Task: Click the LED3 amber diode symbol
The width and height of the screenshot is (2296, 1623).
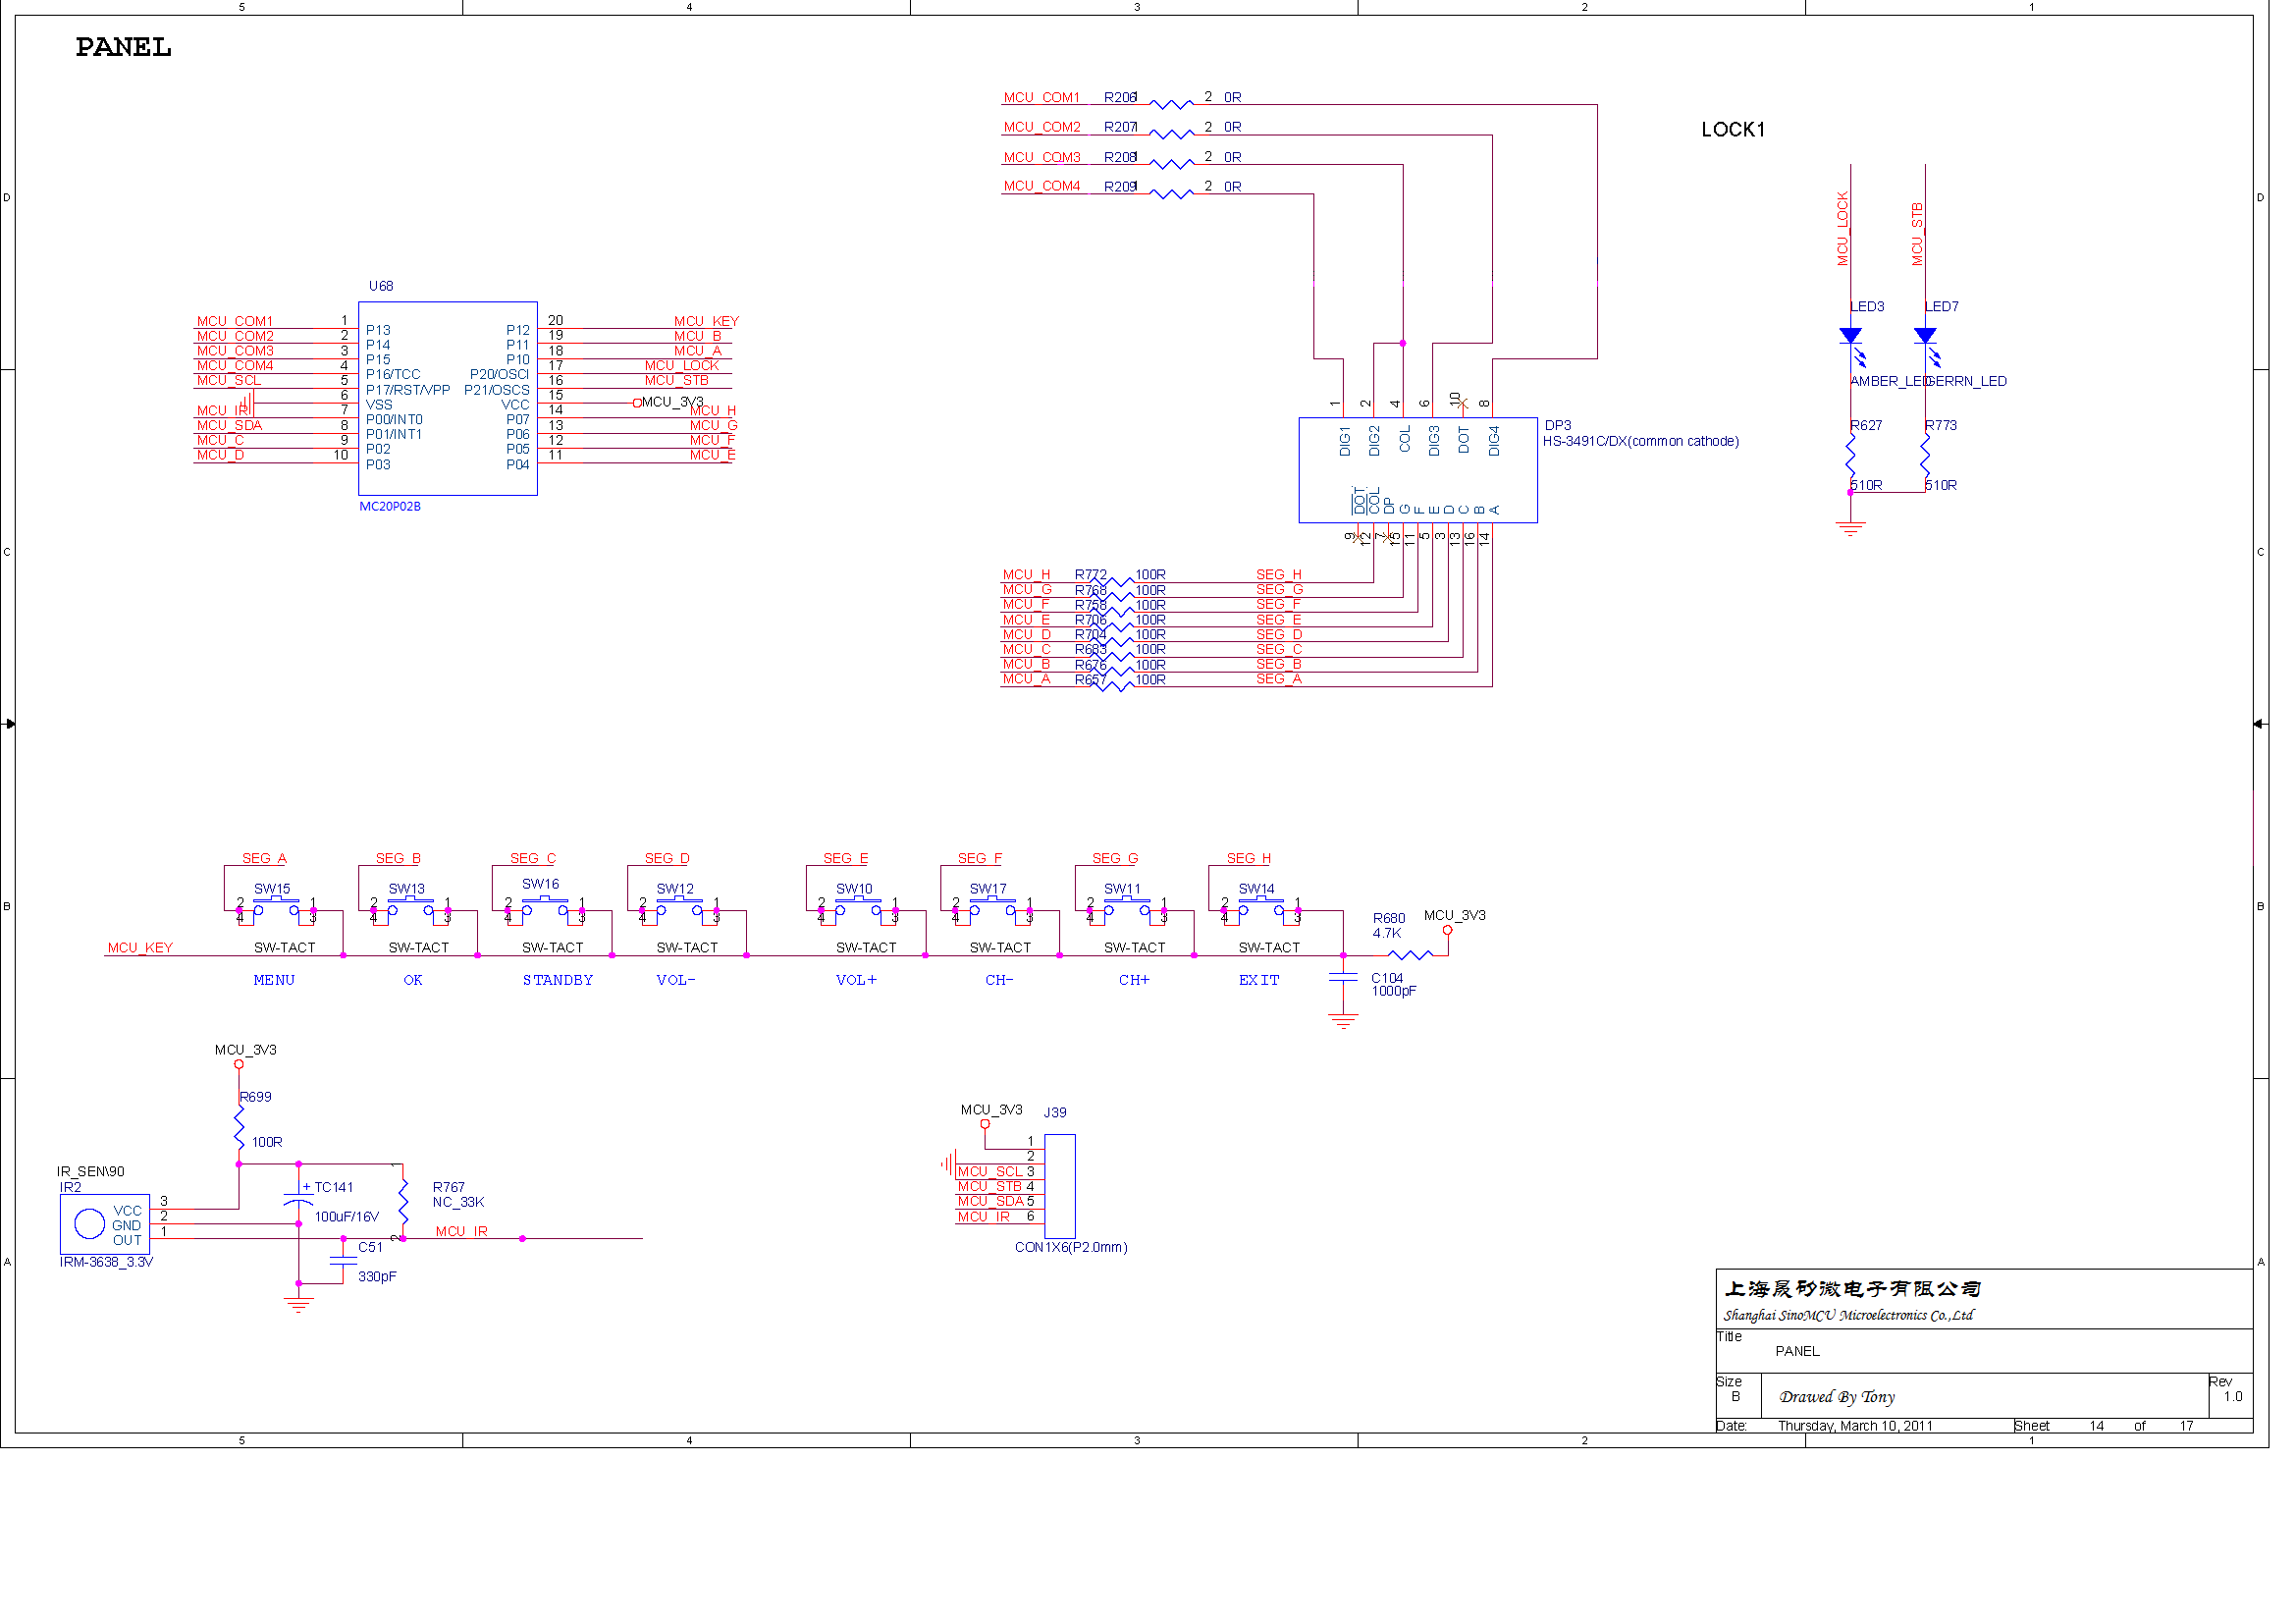Action: 1850,336
